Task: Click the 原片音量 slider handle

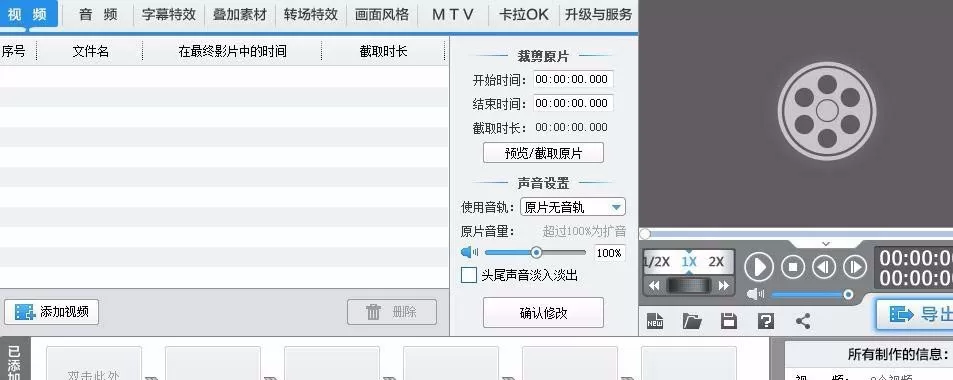Action: coord(536,252)
